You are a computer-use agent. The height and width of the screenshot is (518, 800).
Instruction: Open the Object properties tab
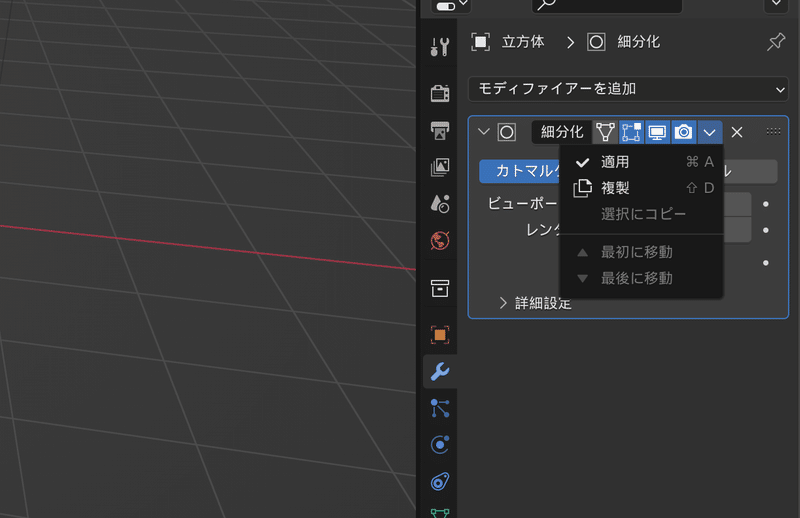tap(440, 335)
